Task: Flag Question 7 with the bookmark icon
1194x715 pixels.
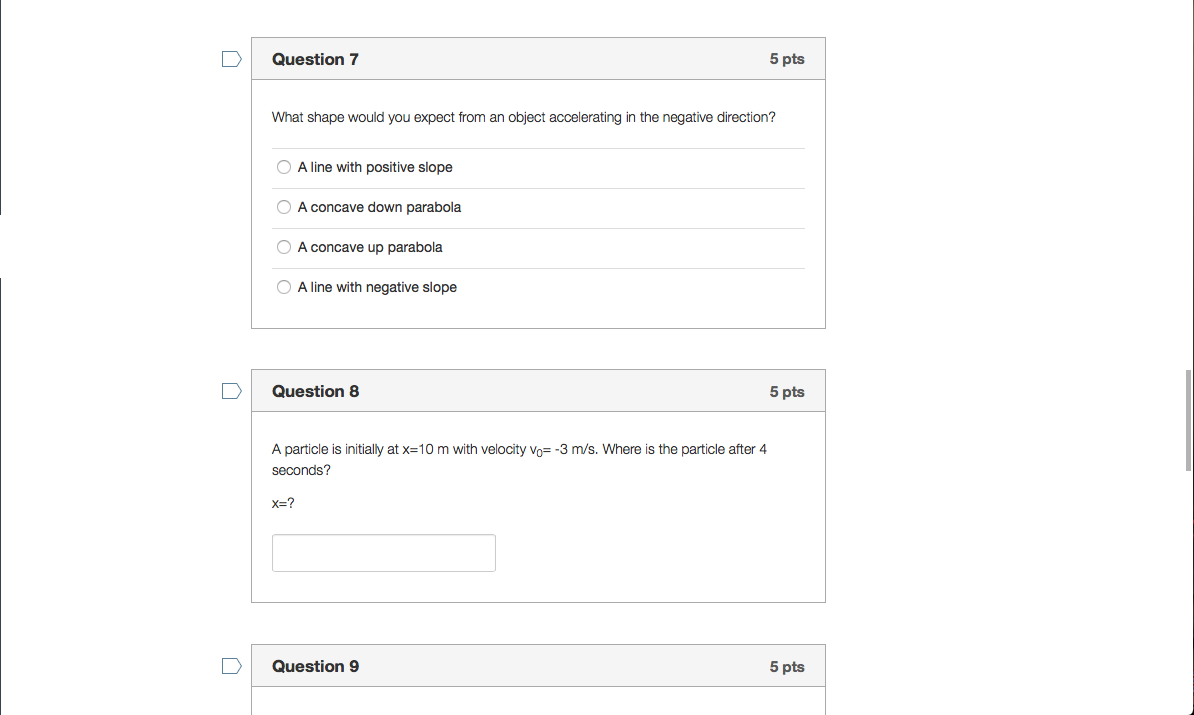Action: (231, 59)
